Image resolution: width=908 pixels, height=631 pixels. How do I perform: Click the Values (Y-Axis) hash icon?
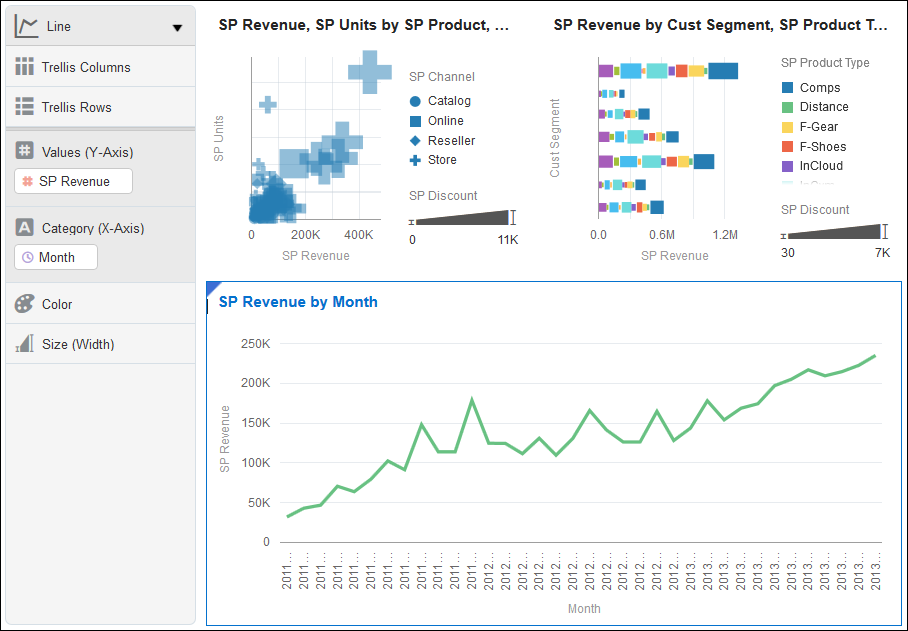point(24,151)
